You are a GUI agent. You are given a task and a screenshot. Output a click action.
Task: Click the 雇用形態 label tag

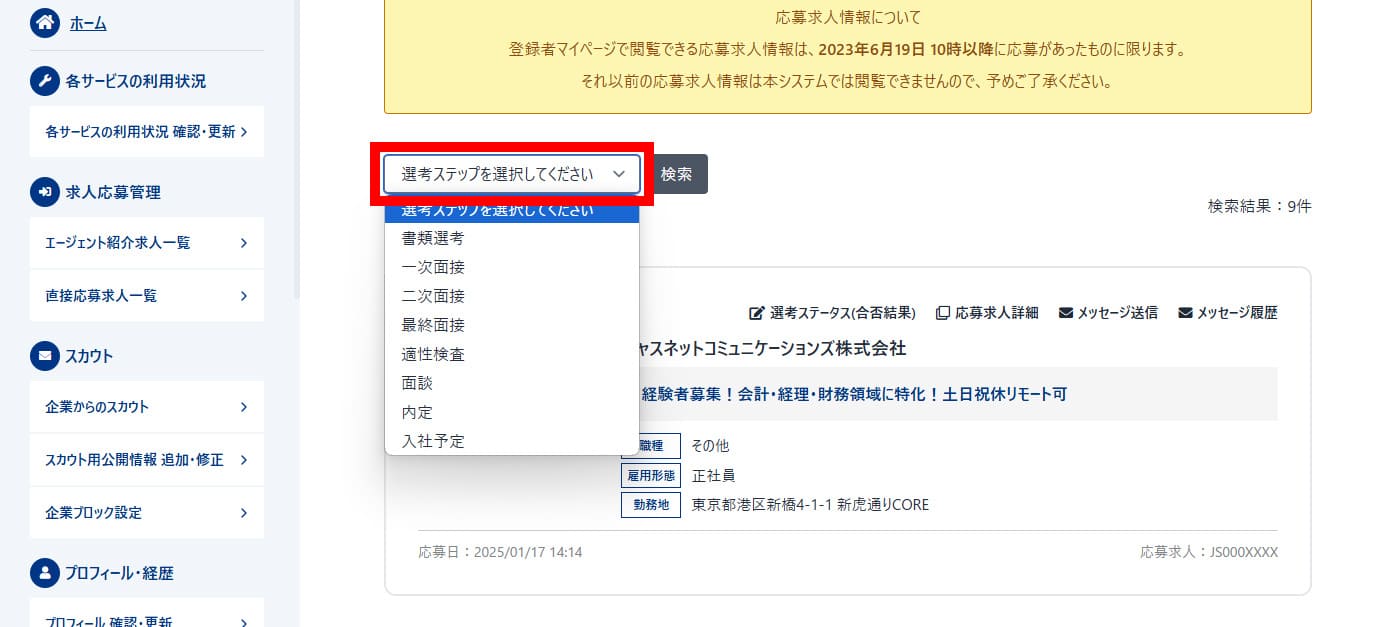tap(650, 475)
